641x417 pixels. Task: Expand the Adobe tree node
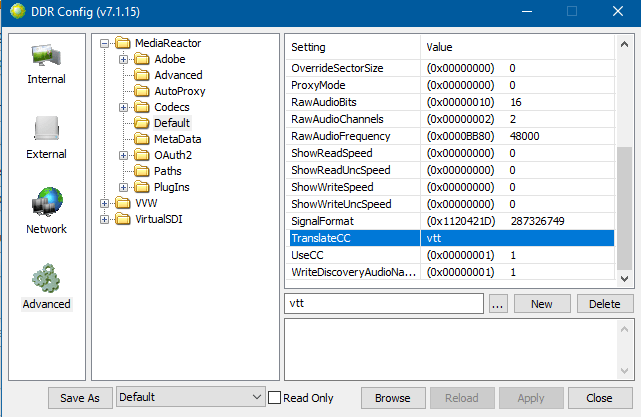click(x=123, y=59)
